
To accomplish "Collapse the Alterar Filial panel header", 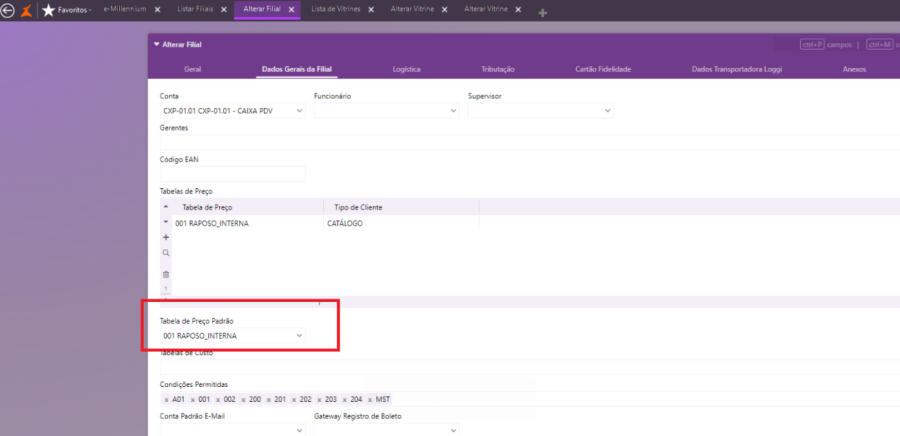I will point(157,44).
